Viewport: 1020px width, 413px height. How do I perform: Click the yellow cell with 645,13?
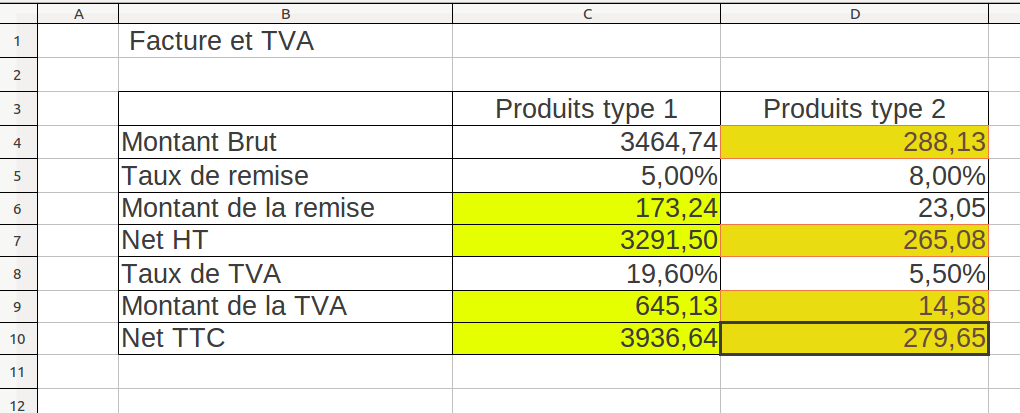586,306
